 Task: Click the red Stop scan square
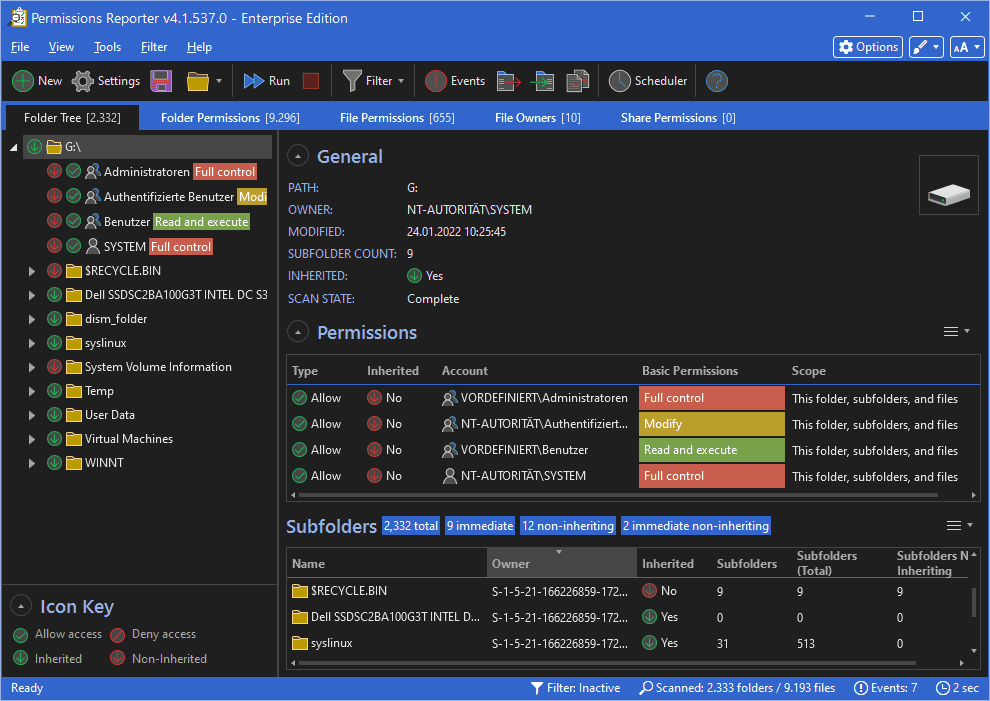click(x=311, y=81)
